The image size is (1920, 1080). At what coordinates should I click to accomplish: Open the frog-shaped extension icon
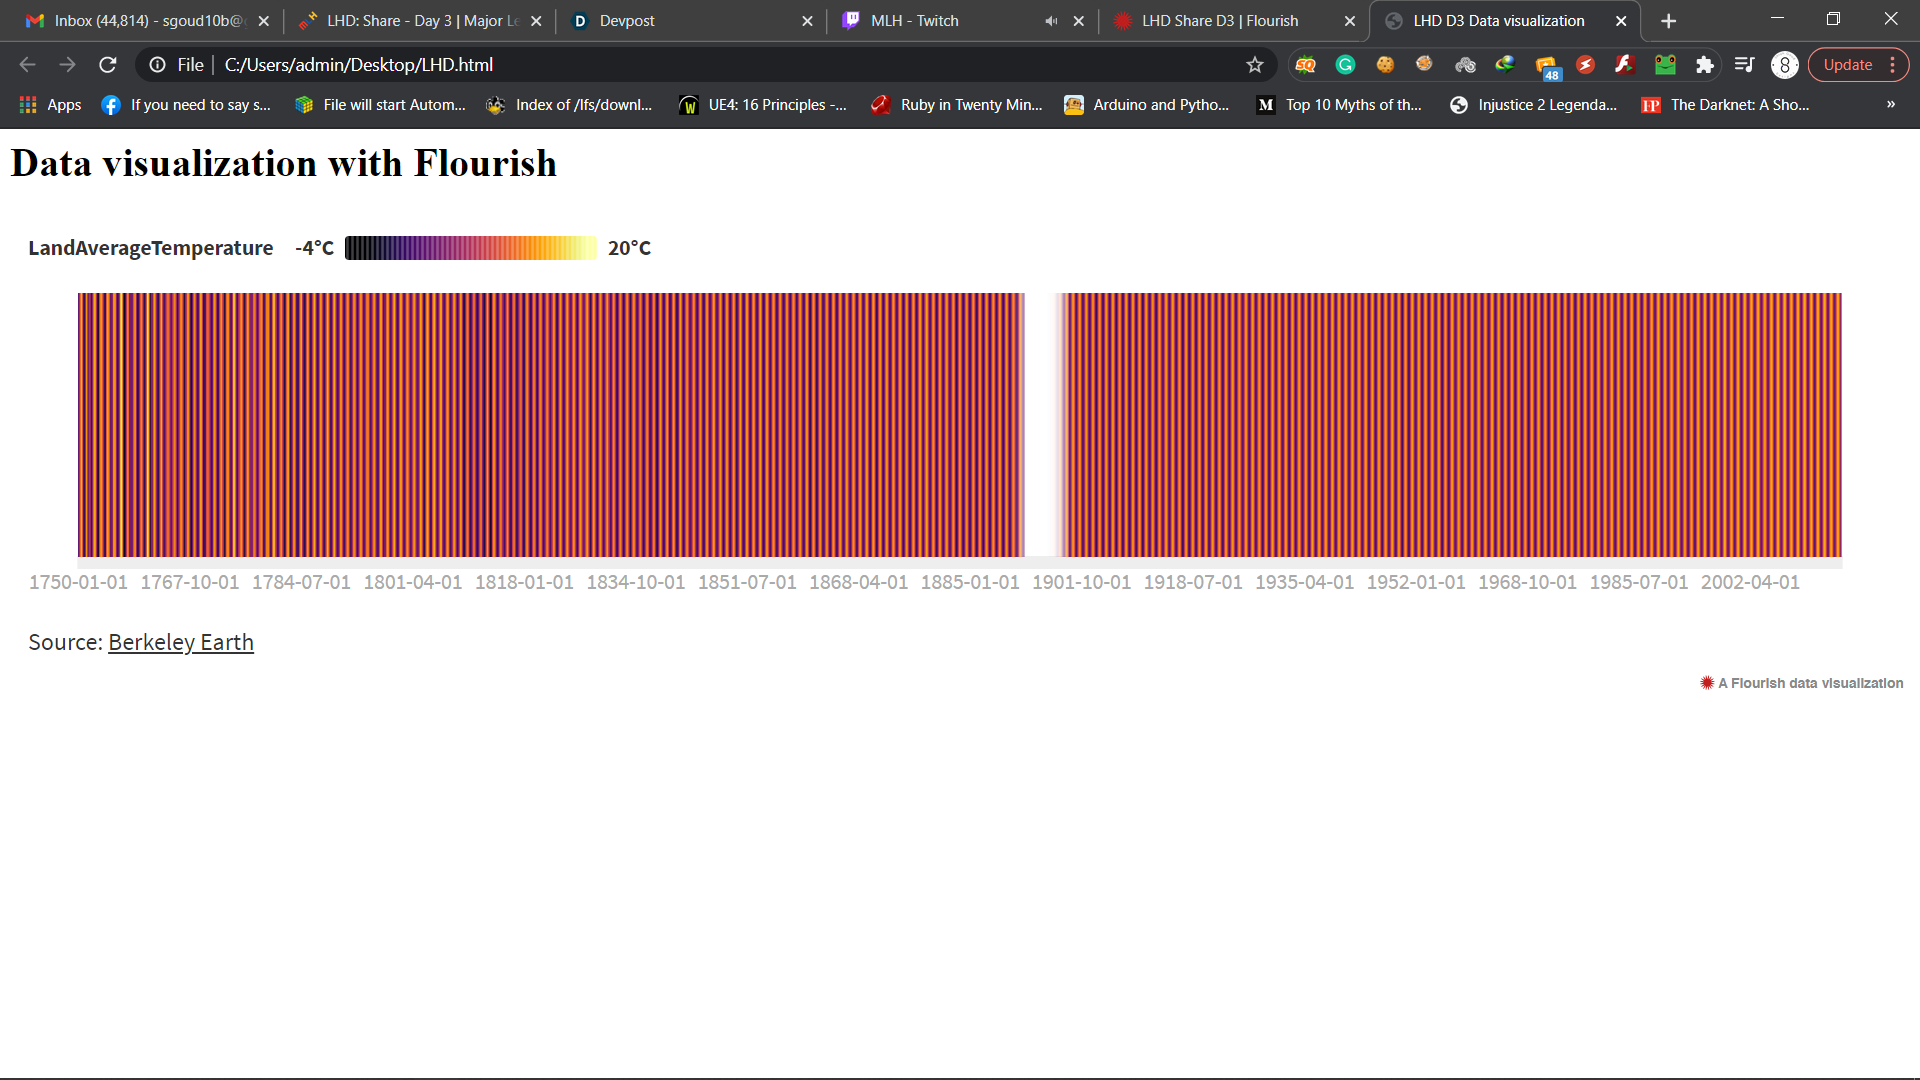[x=1665, y=64]
